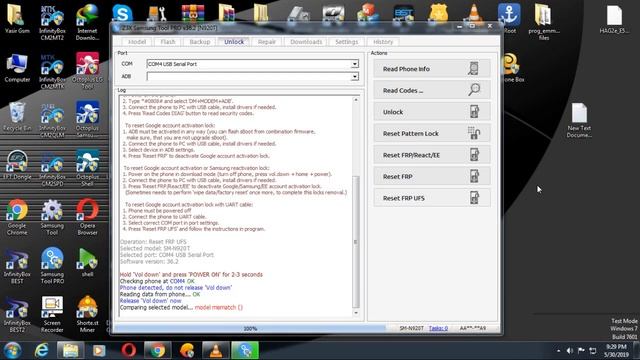The image size is (640, 360).
Task: Expand the ADB device dropdown
Action: (x=354, y=76)
